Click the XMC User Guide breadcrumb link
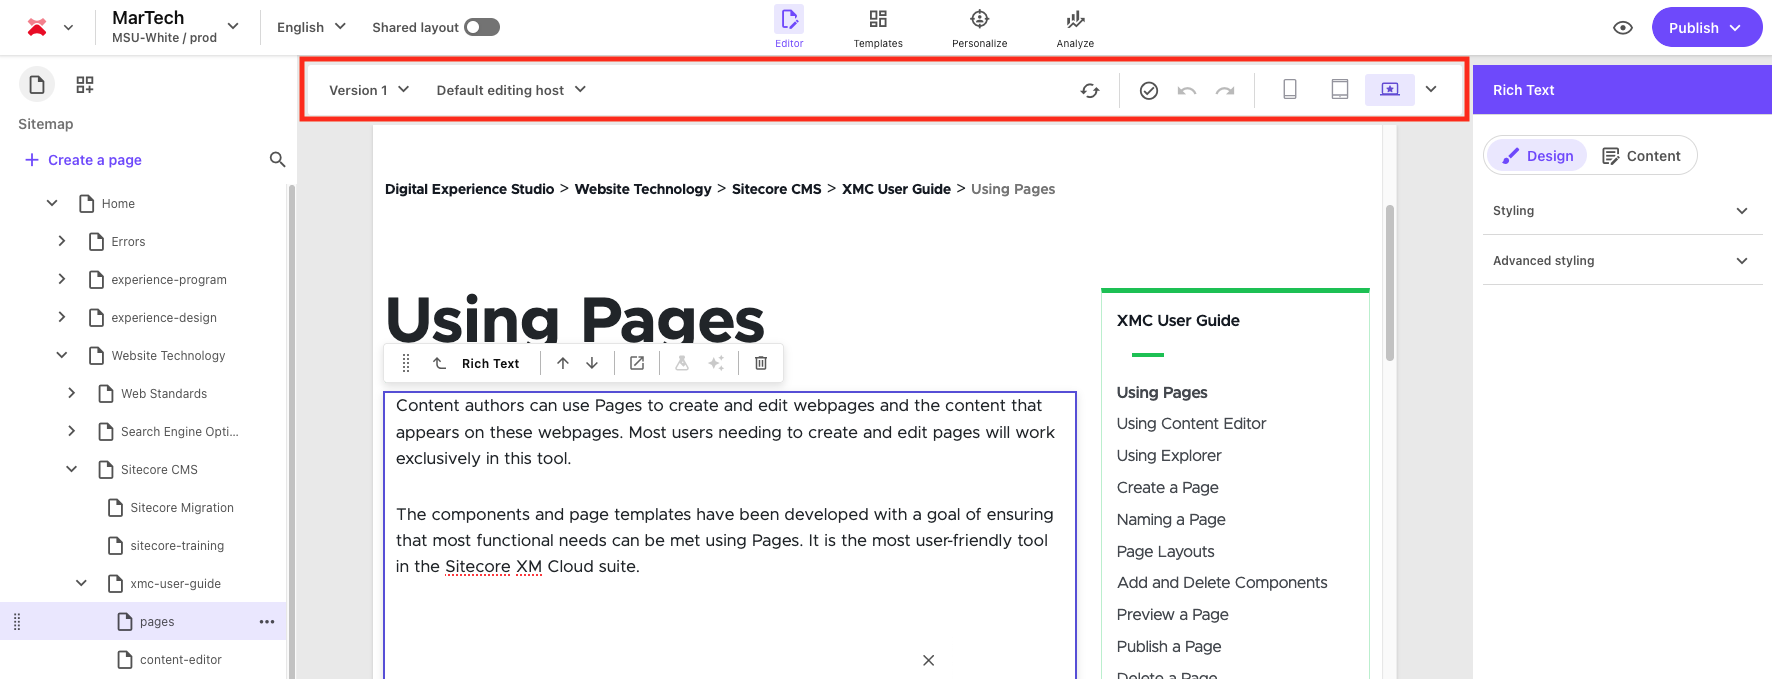The width and height of the screenshot is (1772, 679). pos(896,189)
